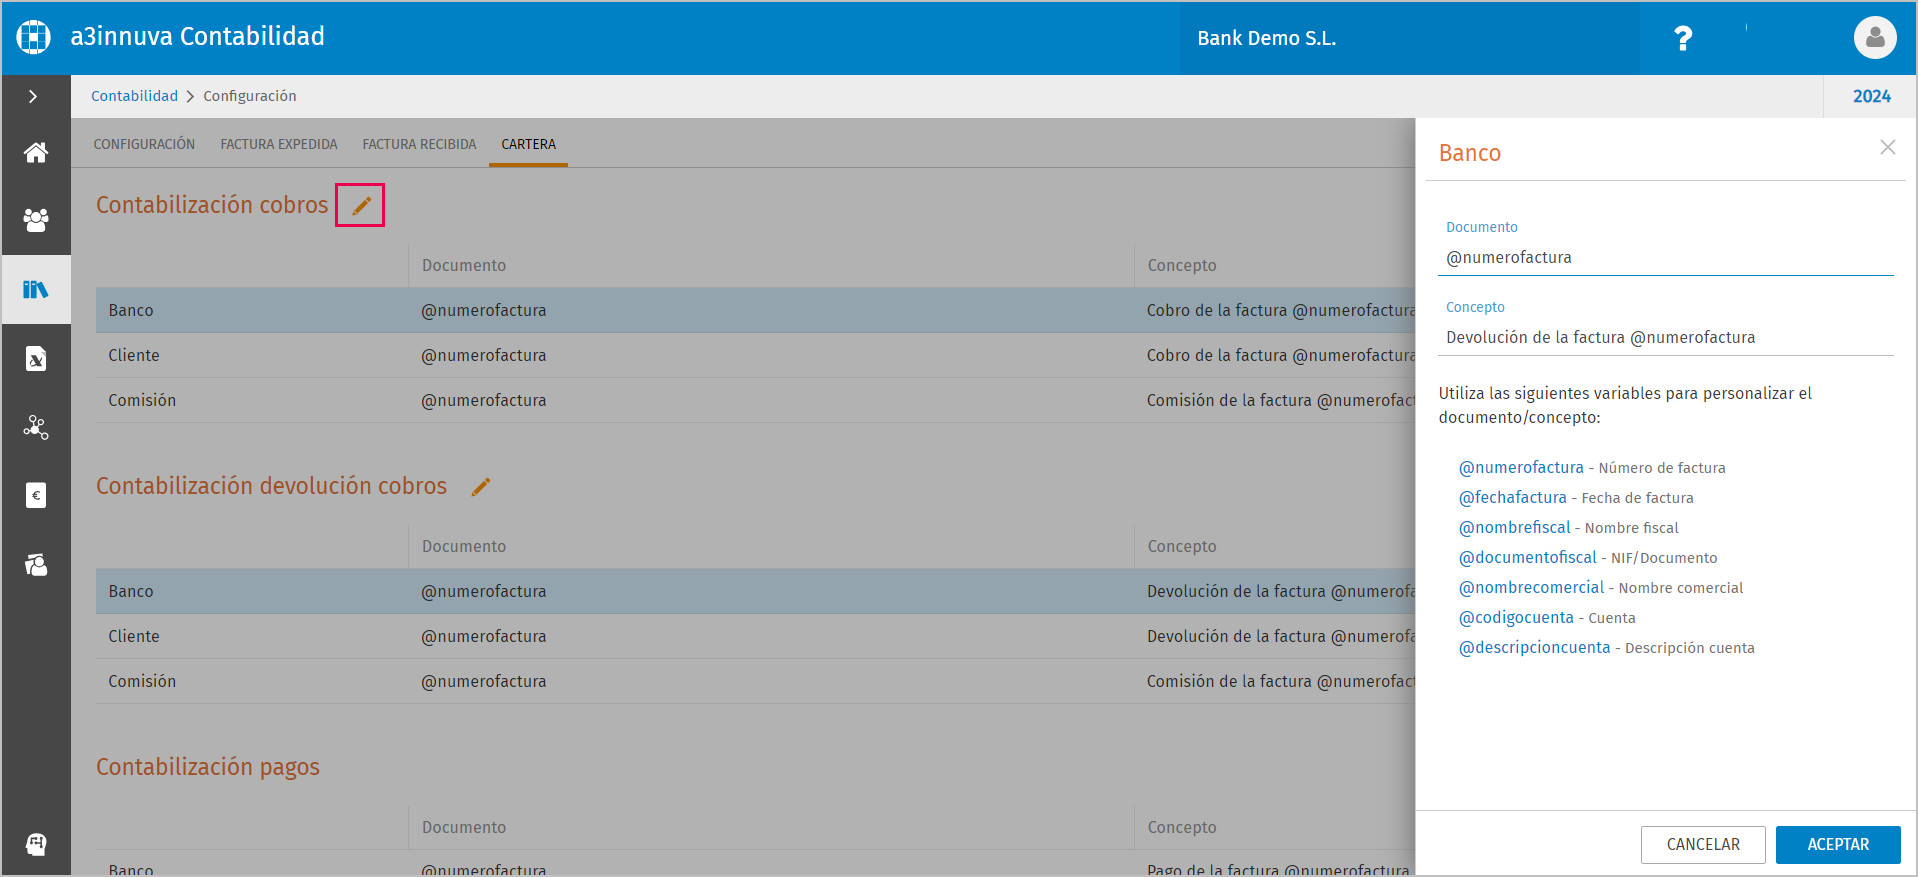Select the CARTERA tab

click(x=528, y=144)
